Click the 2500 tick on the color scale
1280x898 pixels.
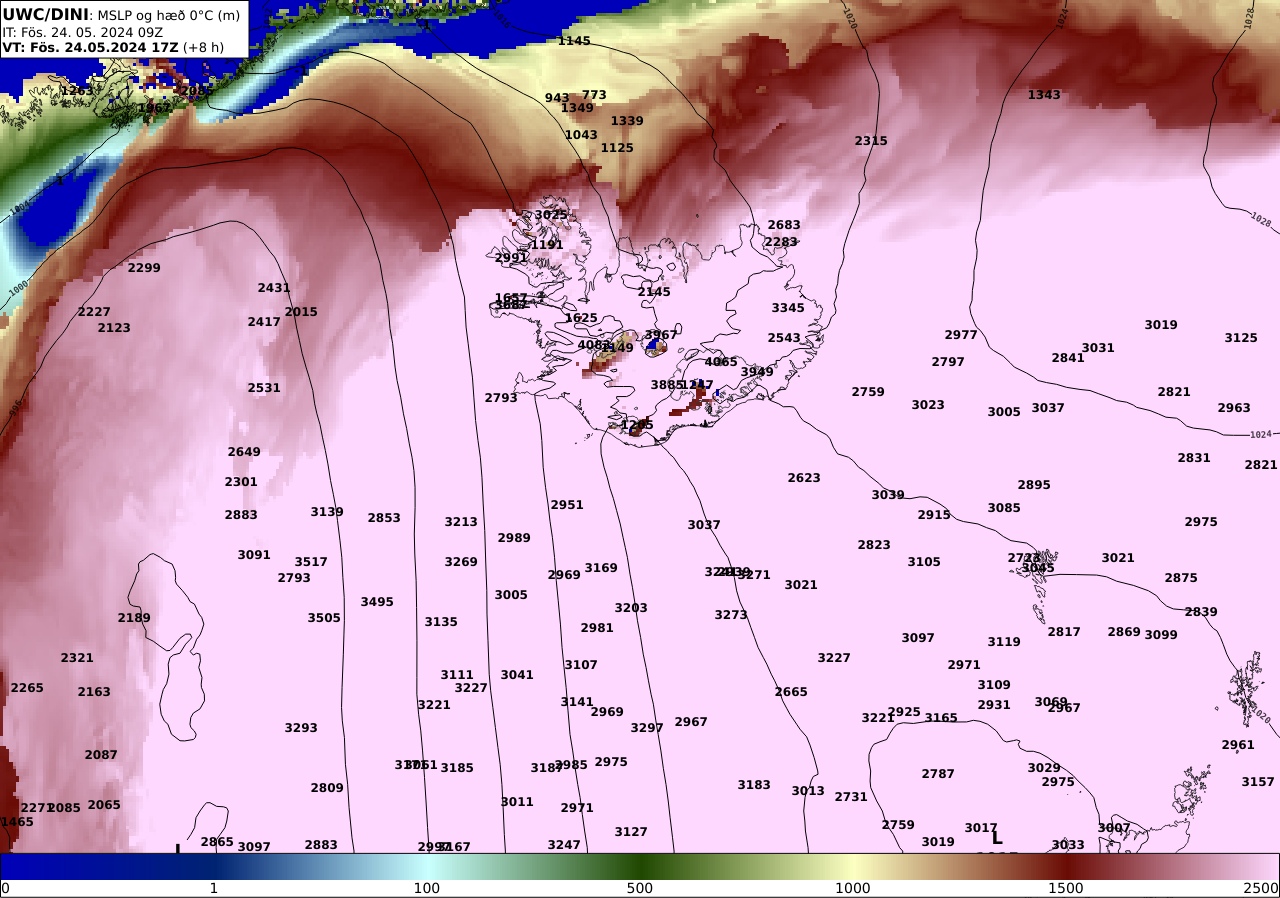[1262, 888]
